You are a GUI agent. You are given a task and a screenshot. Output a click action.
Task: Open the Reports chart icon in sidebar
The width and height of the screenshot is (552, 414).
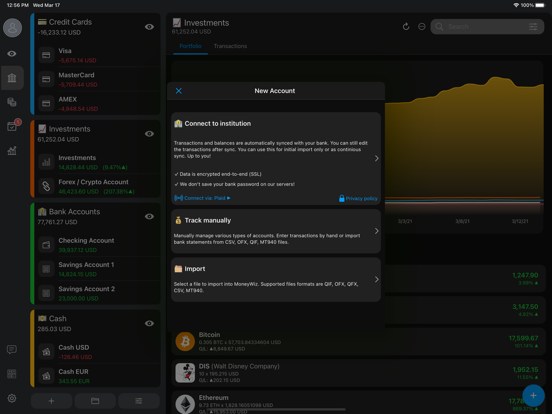coord(12,151)
